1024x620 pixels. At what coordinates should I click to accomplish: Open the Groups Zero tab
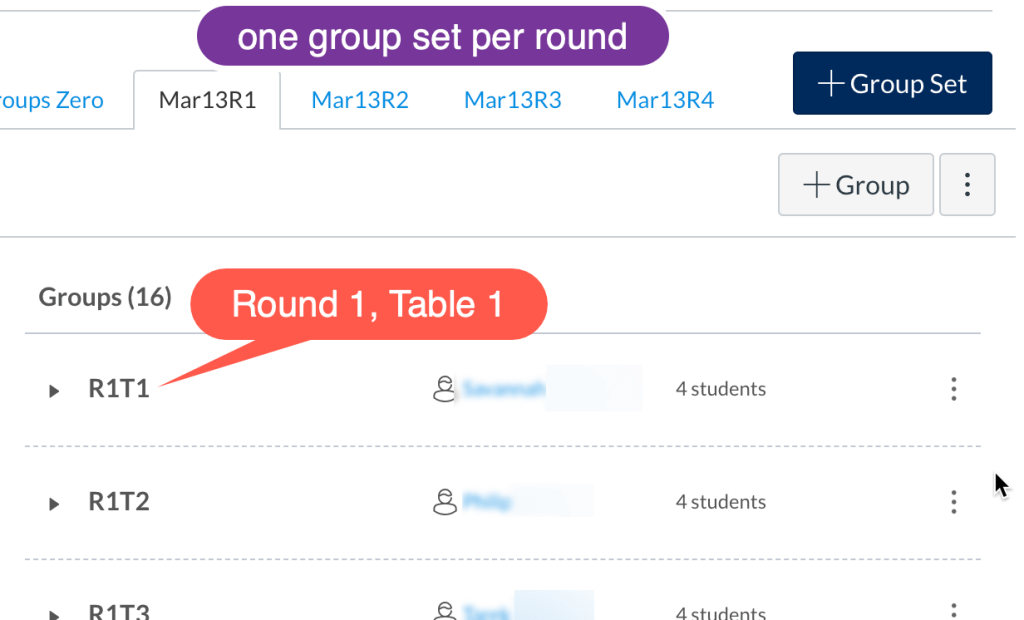(x=52, y=100)
